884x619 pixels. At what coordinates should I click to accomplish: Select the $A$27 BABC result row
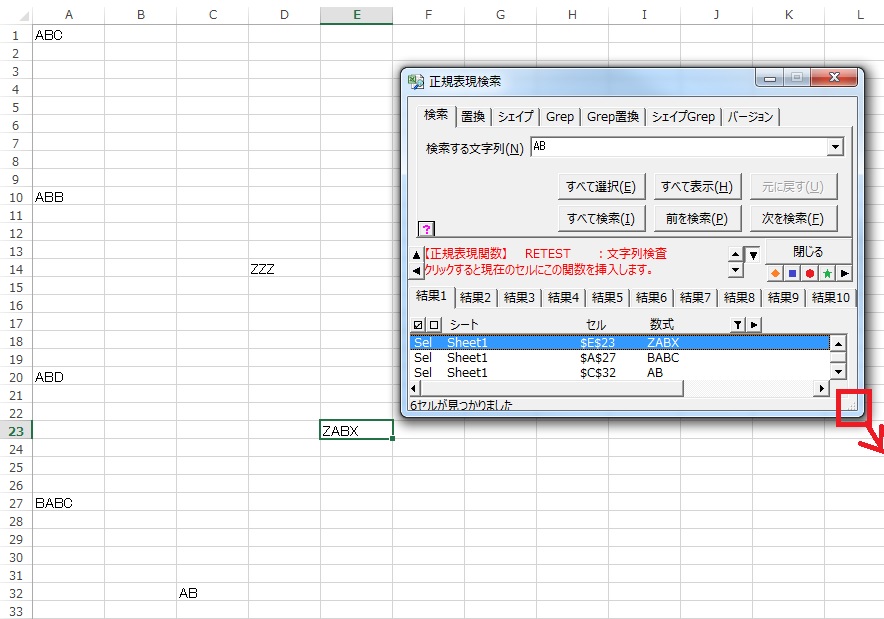620,357
